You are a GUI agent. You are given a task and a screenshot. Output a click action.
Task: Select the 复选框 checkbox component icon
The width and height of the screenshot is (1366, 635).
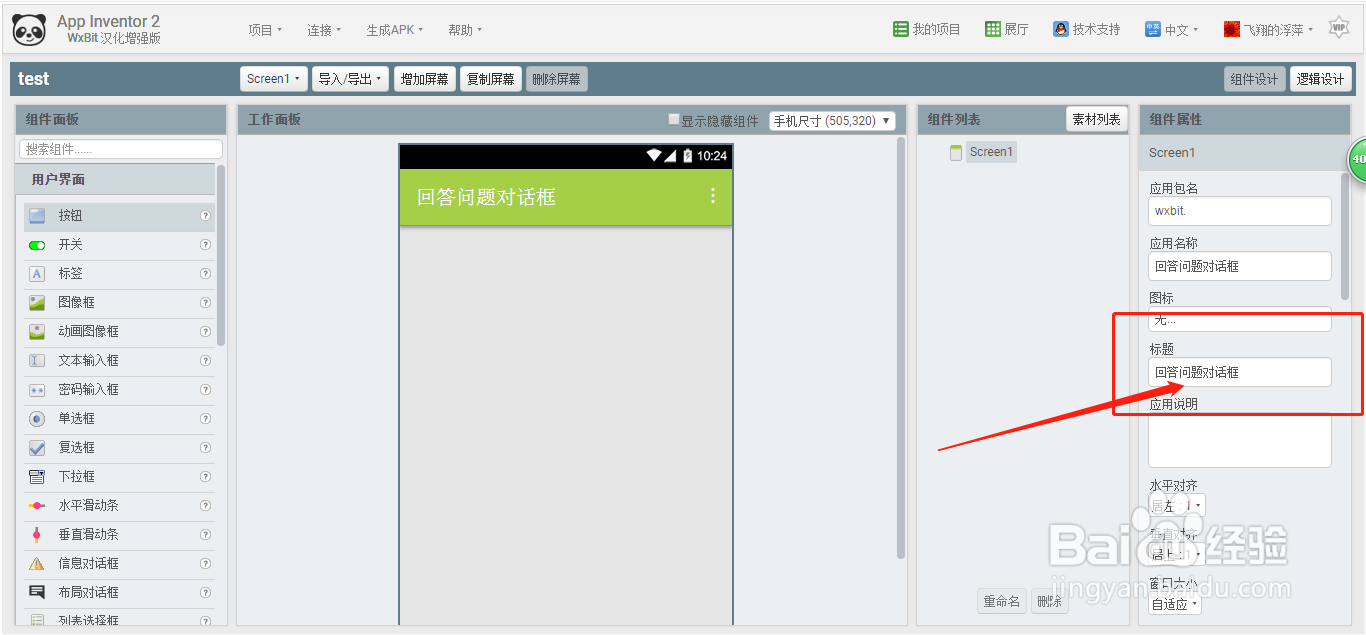(x=37, y=448)
